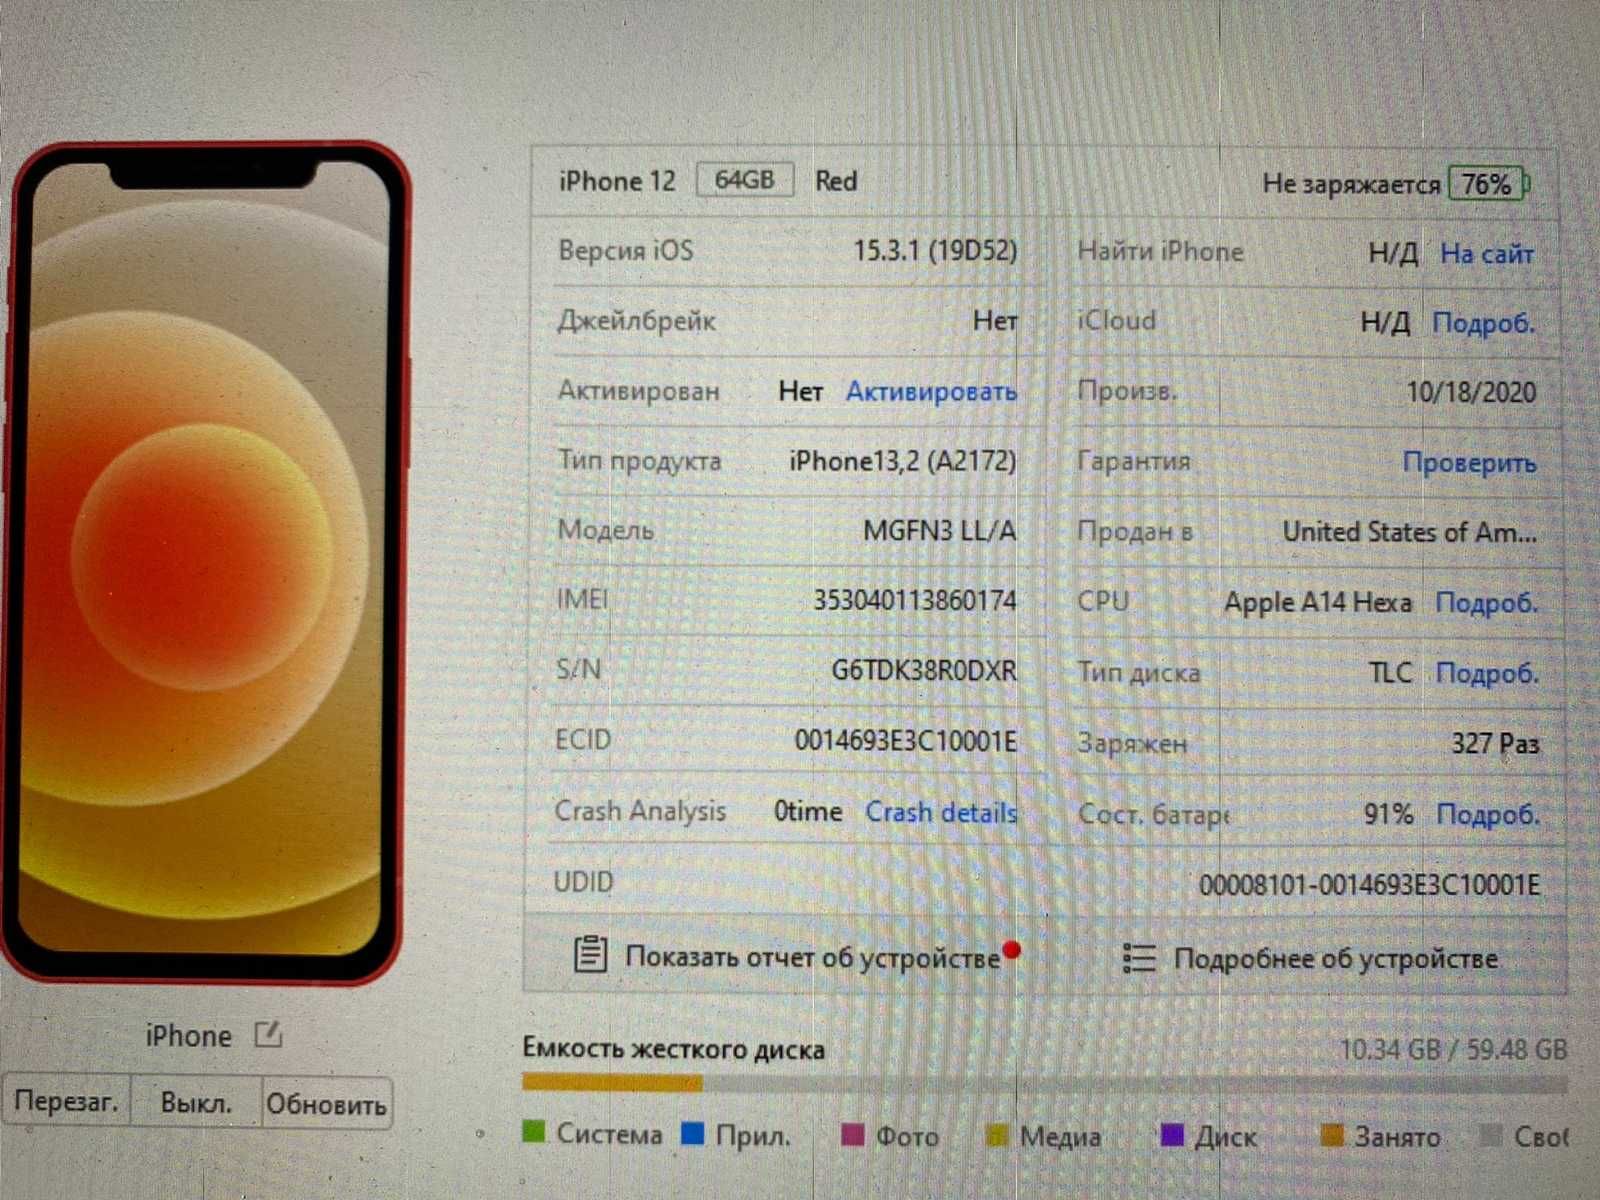1600x1200 pixels.
Task: Open battery state Подроб. link
Action: (1488, 814)
